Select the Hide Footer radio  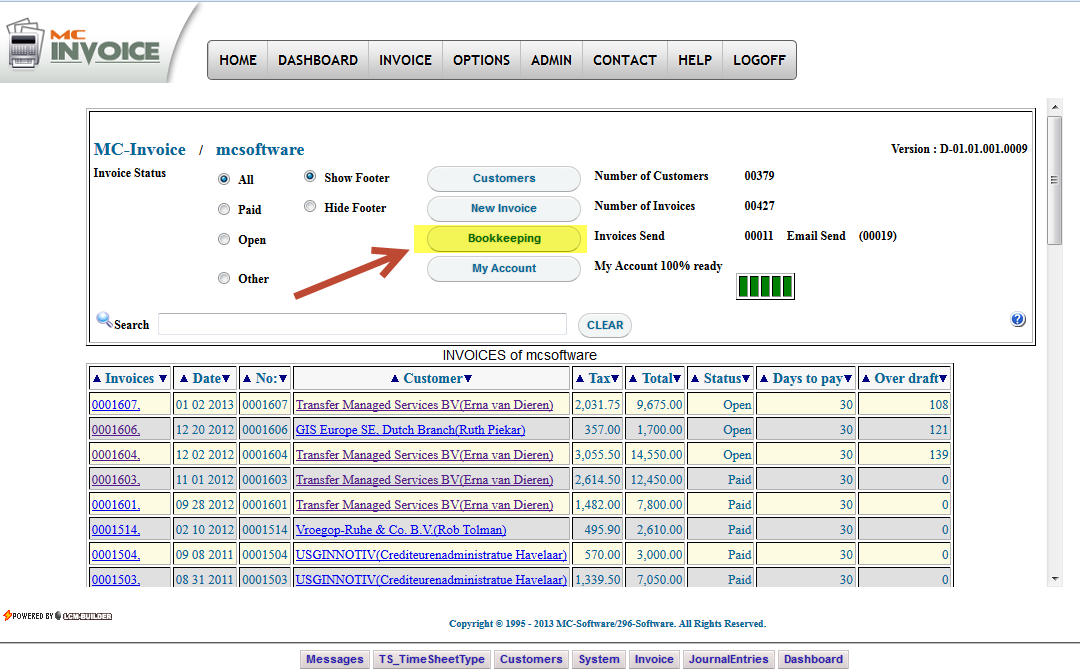310,206
